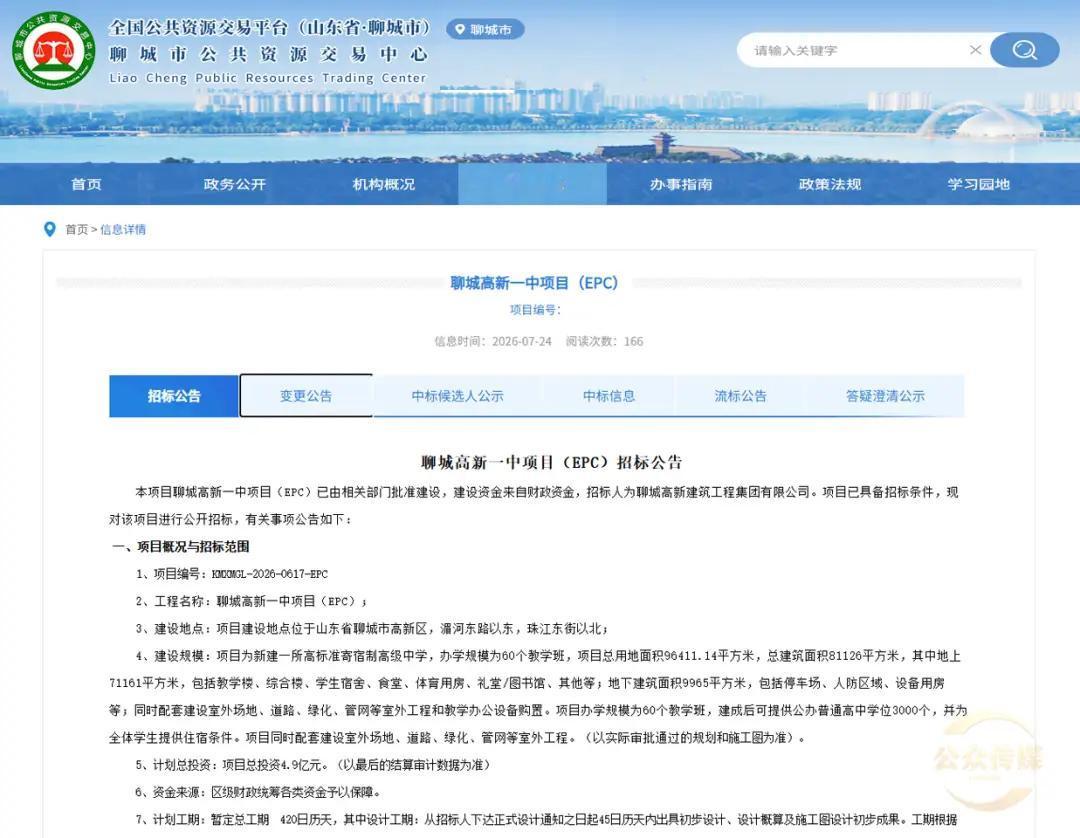This screenshot has height=838, width=1080.
Task: Click the blue search magnifier button
Action: (x=1024, y=50)
